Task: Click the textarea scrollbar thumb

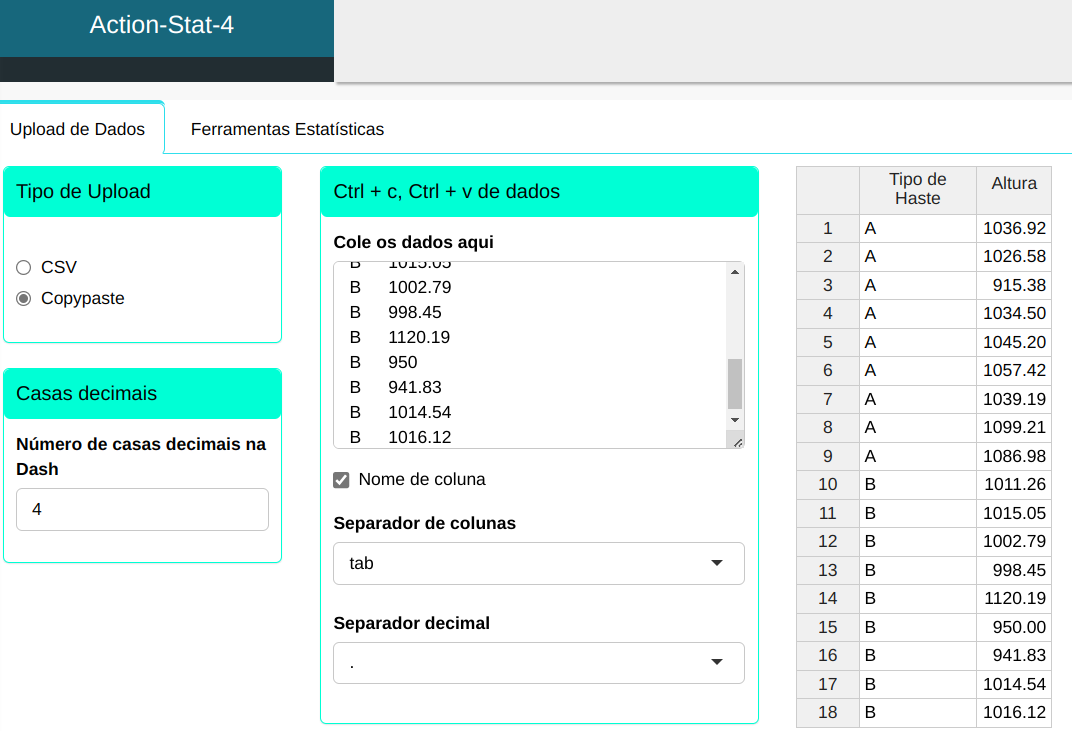Action: click(x=735, y=383)
